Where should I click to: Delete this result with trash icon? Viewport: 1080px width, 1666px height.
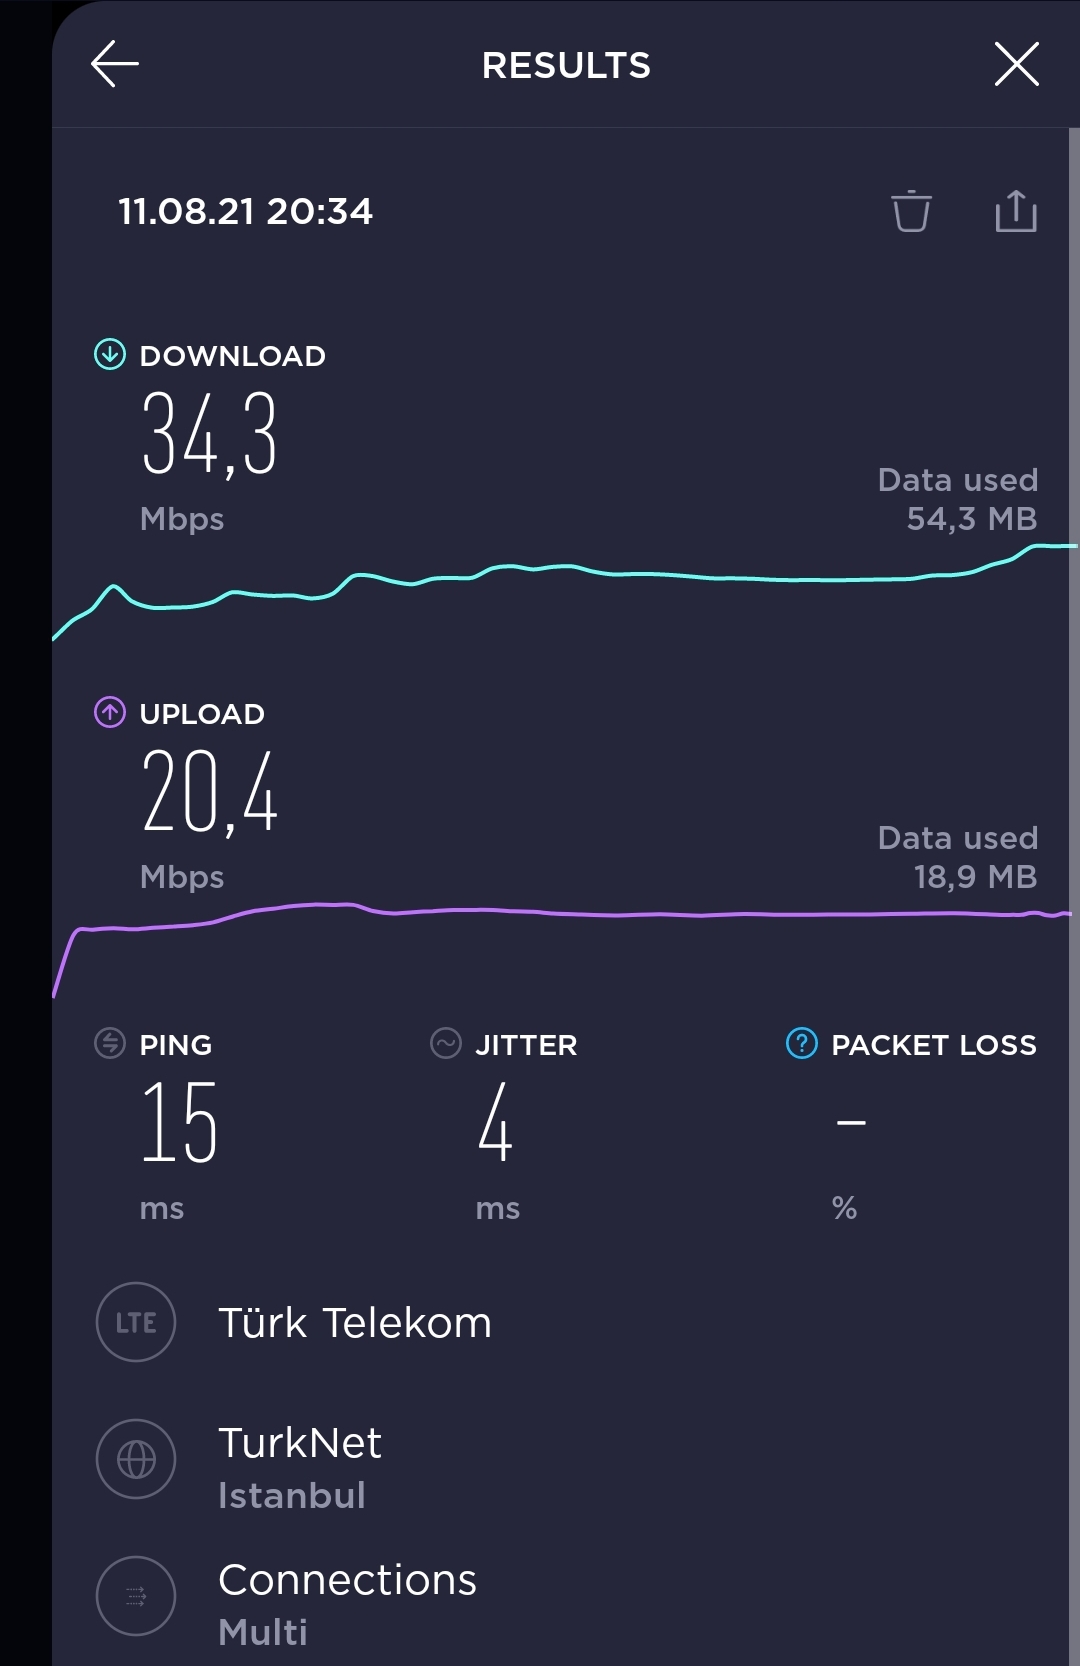911,211
